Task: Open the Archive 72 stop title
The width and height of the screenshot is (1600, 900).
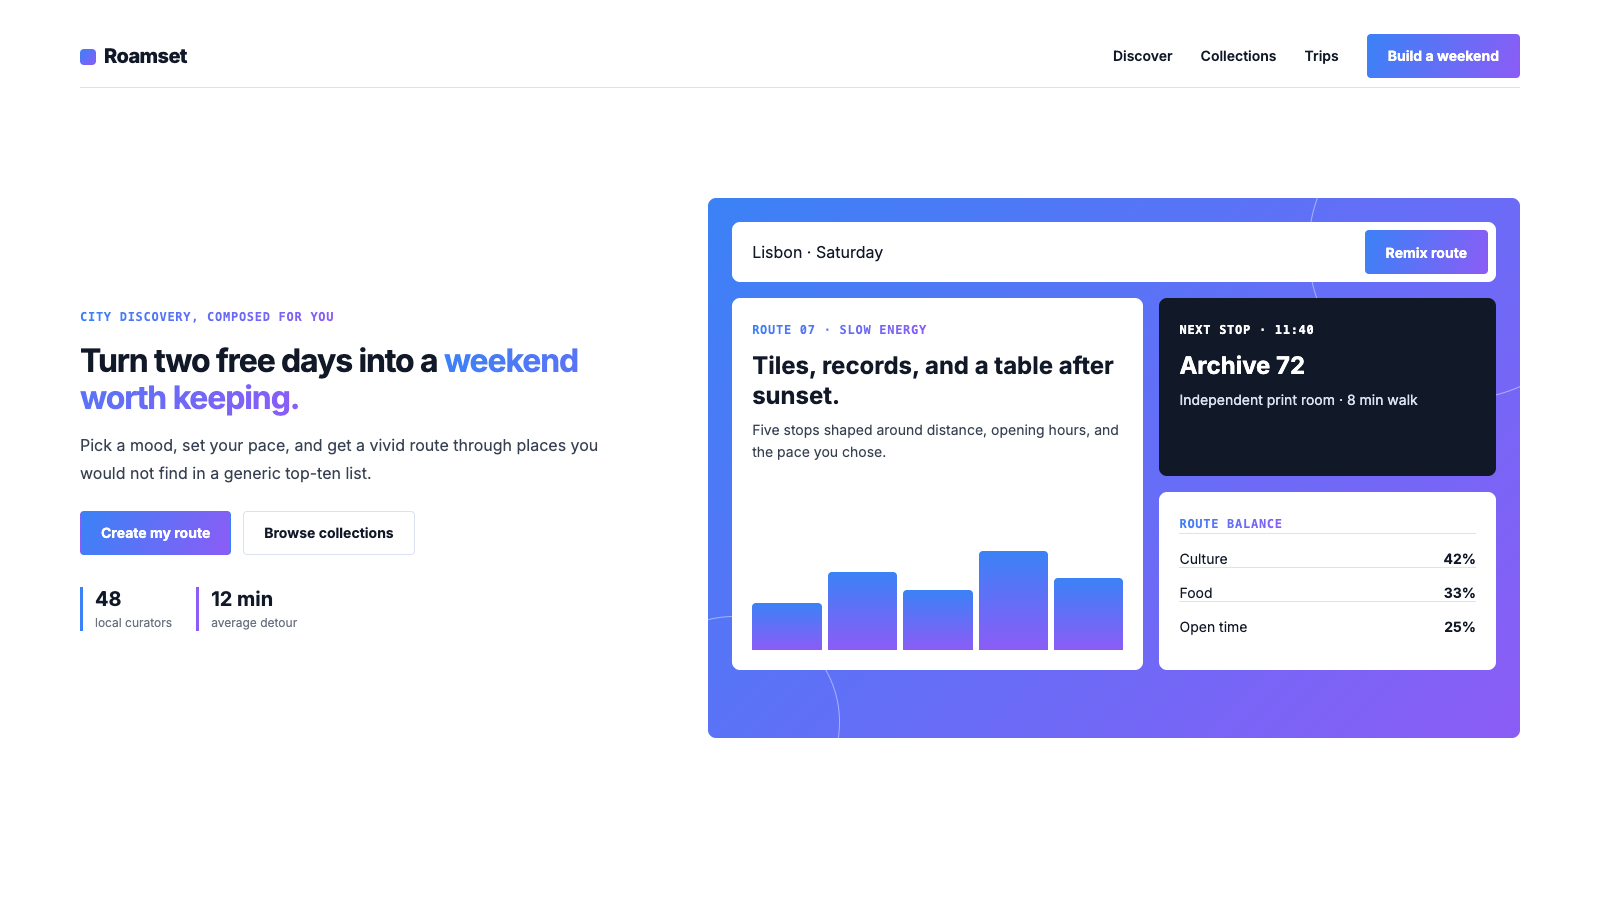Action: point(1242,366)
